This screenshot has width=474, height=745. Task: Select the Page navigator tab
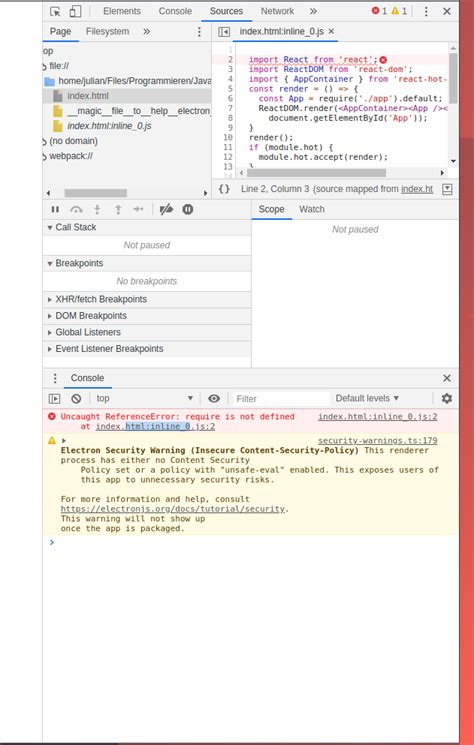pyautogui.click(x=60, y=31)
